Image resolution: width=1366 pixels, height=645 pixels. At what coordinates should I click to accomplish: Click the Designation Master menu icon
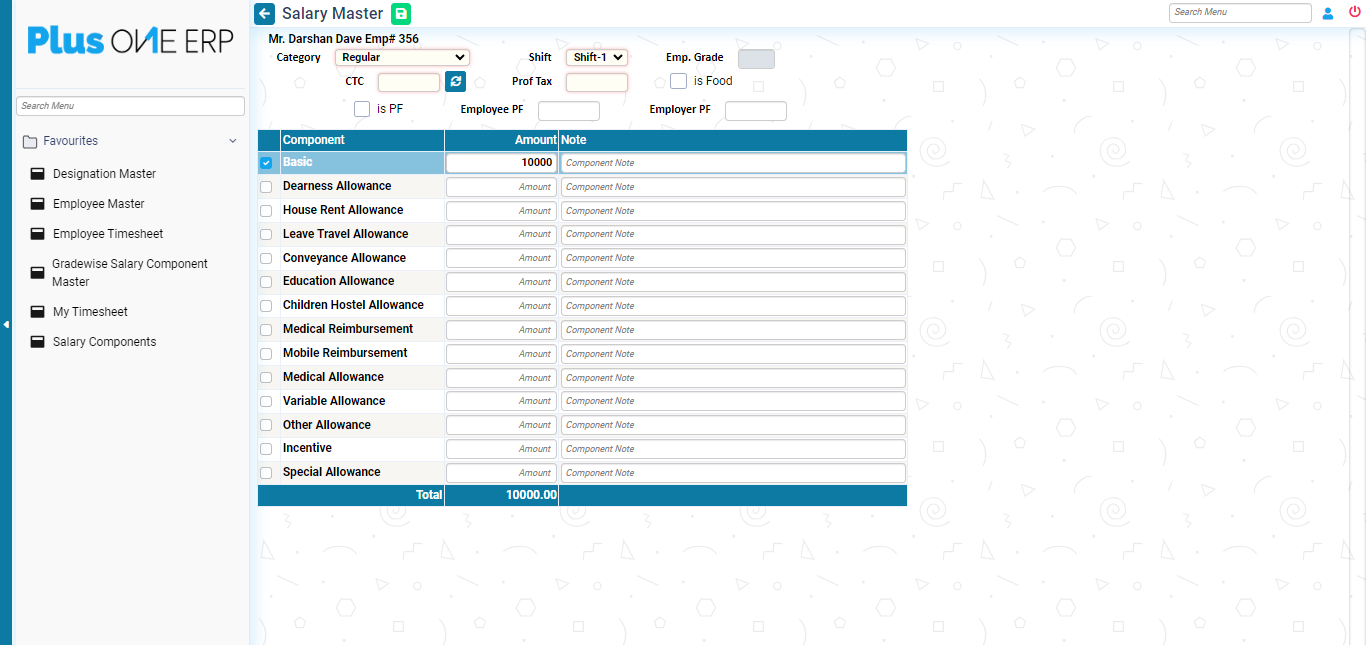[x=37, y=174]
